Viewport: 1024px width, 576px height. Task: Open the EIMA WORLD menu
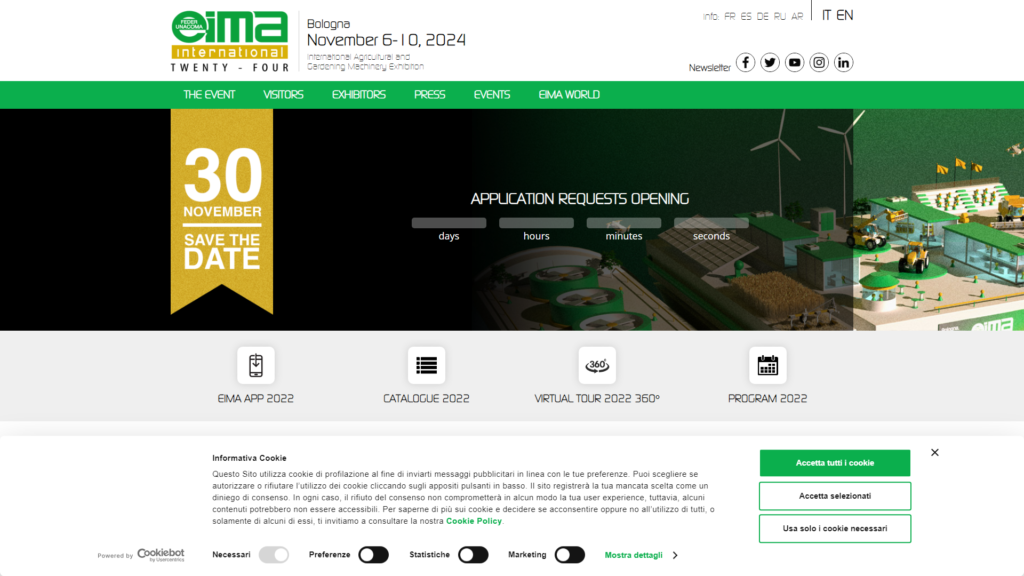point(569,95)
